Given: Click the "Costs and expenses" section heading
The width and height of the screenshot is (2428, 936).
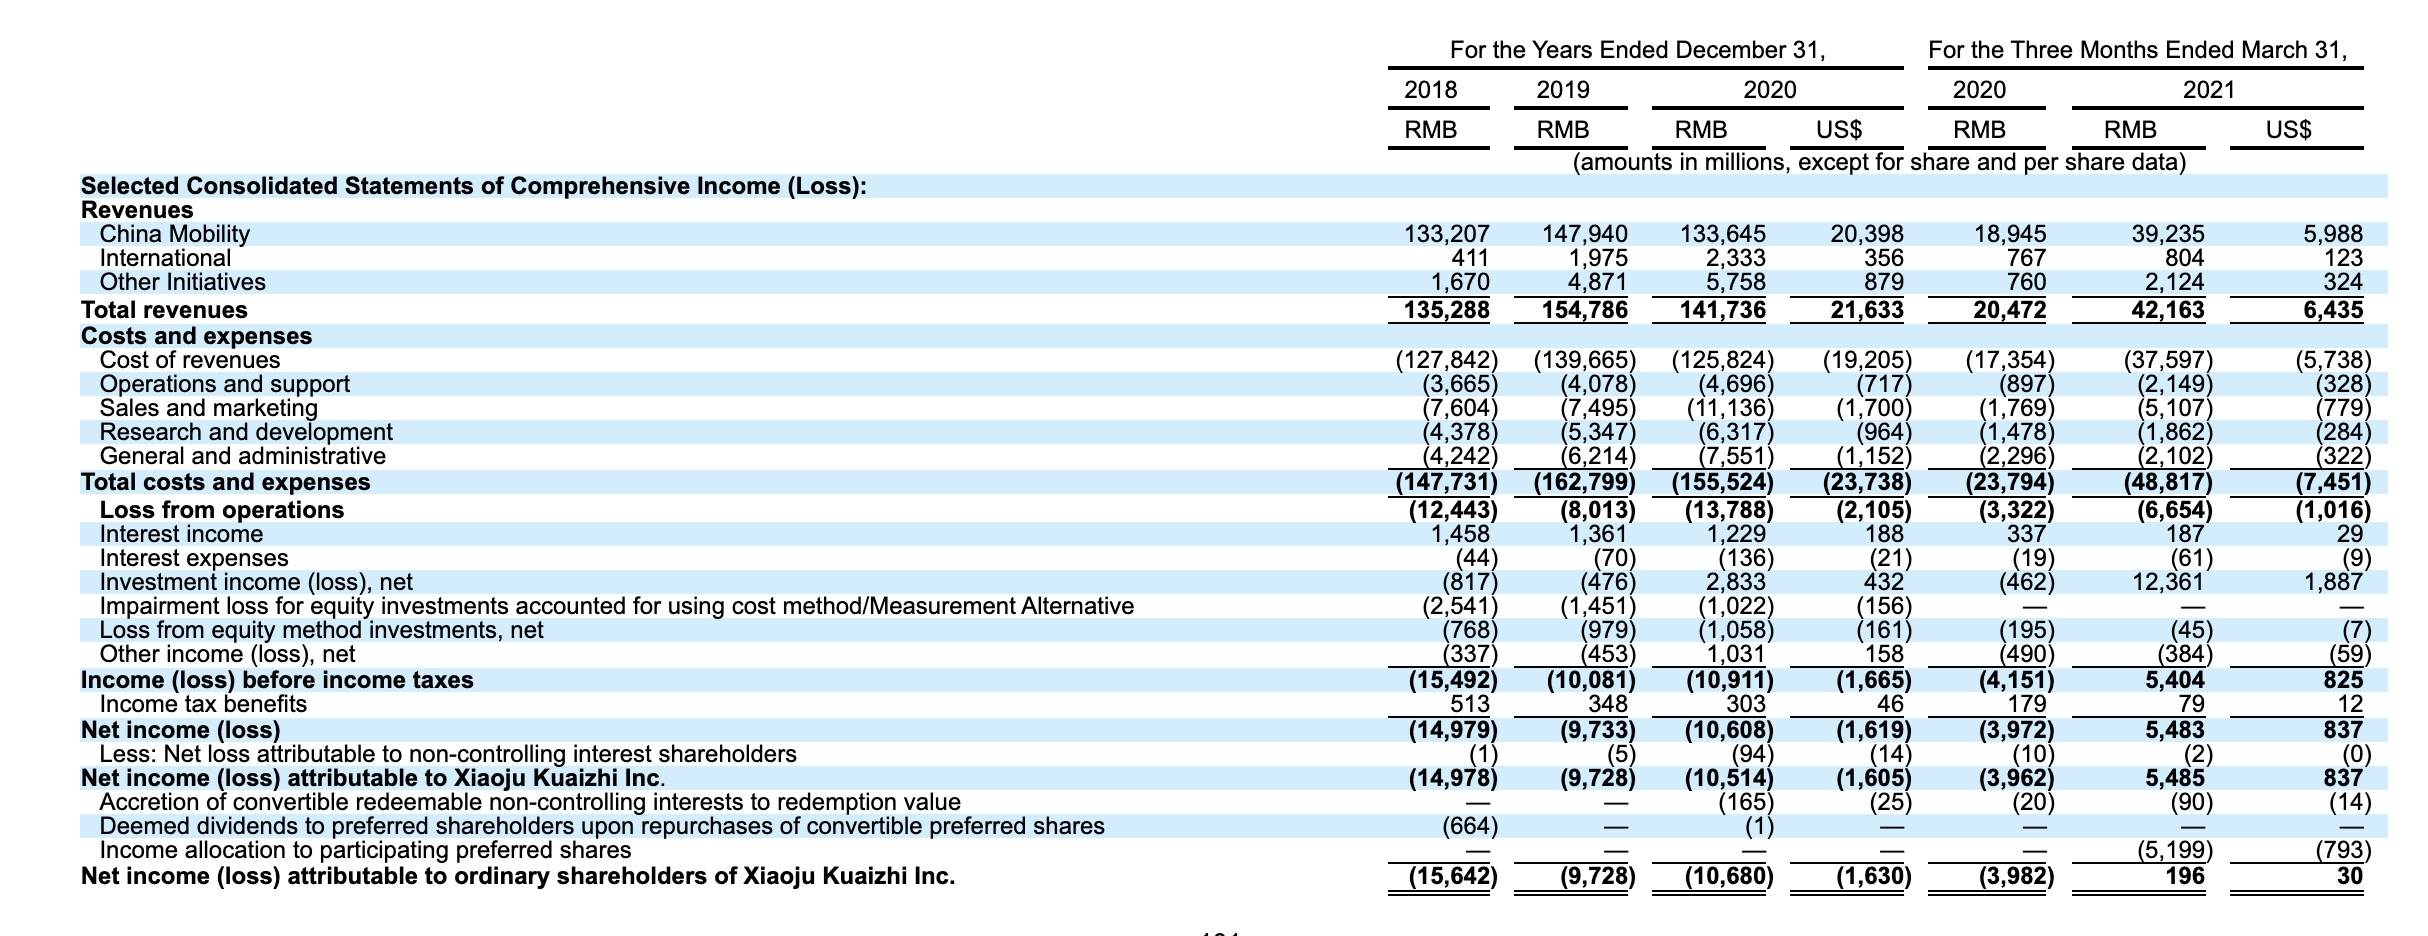Looking at the screenshot, I should click(x=196, y=336).
